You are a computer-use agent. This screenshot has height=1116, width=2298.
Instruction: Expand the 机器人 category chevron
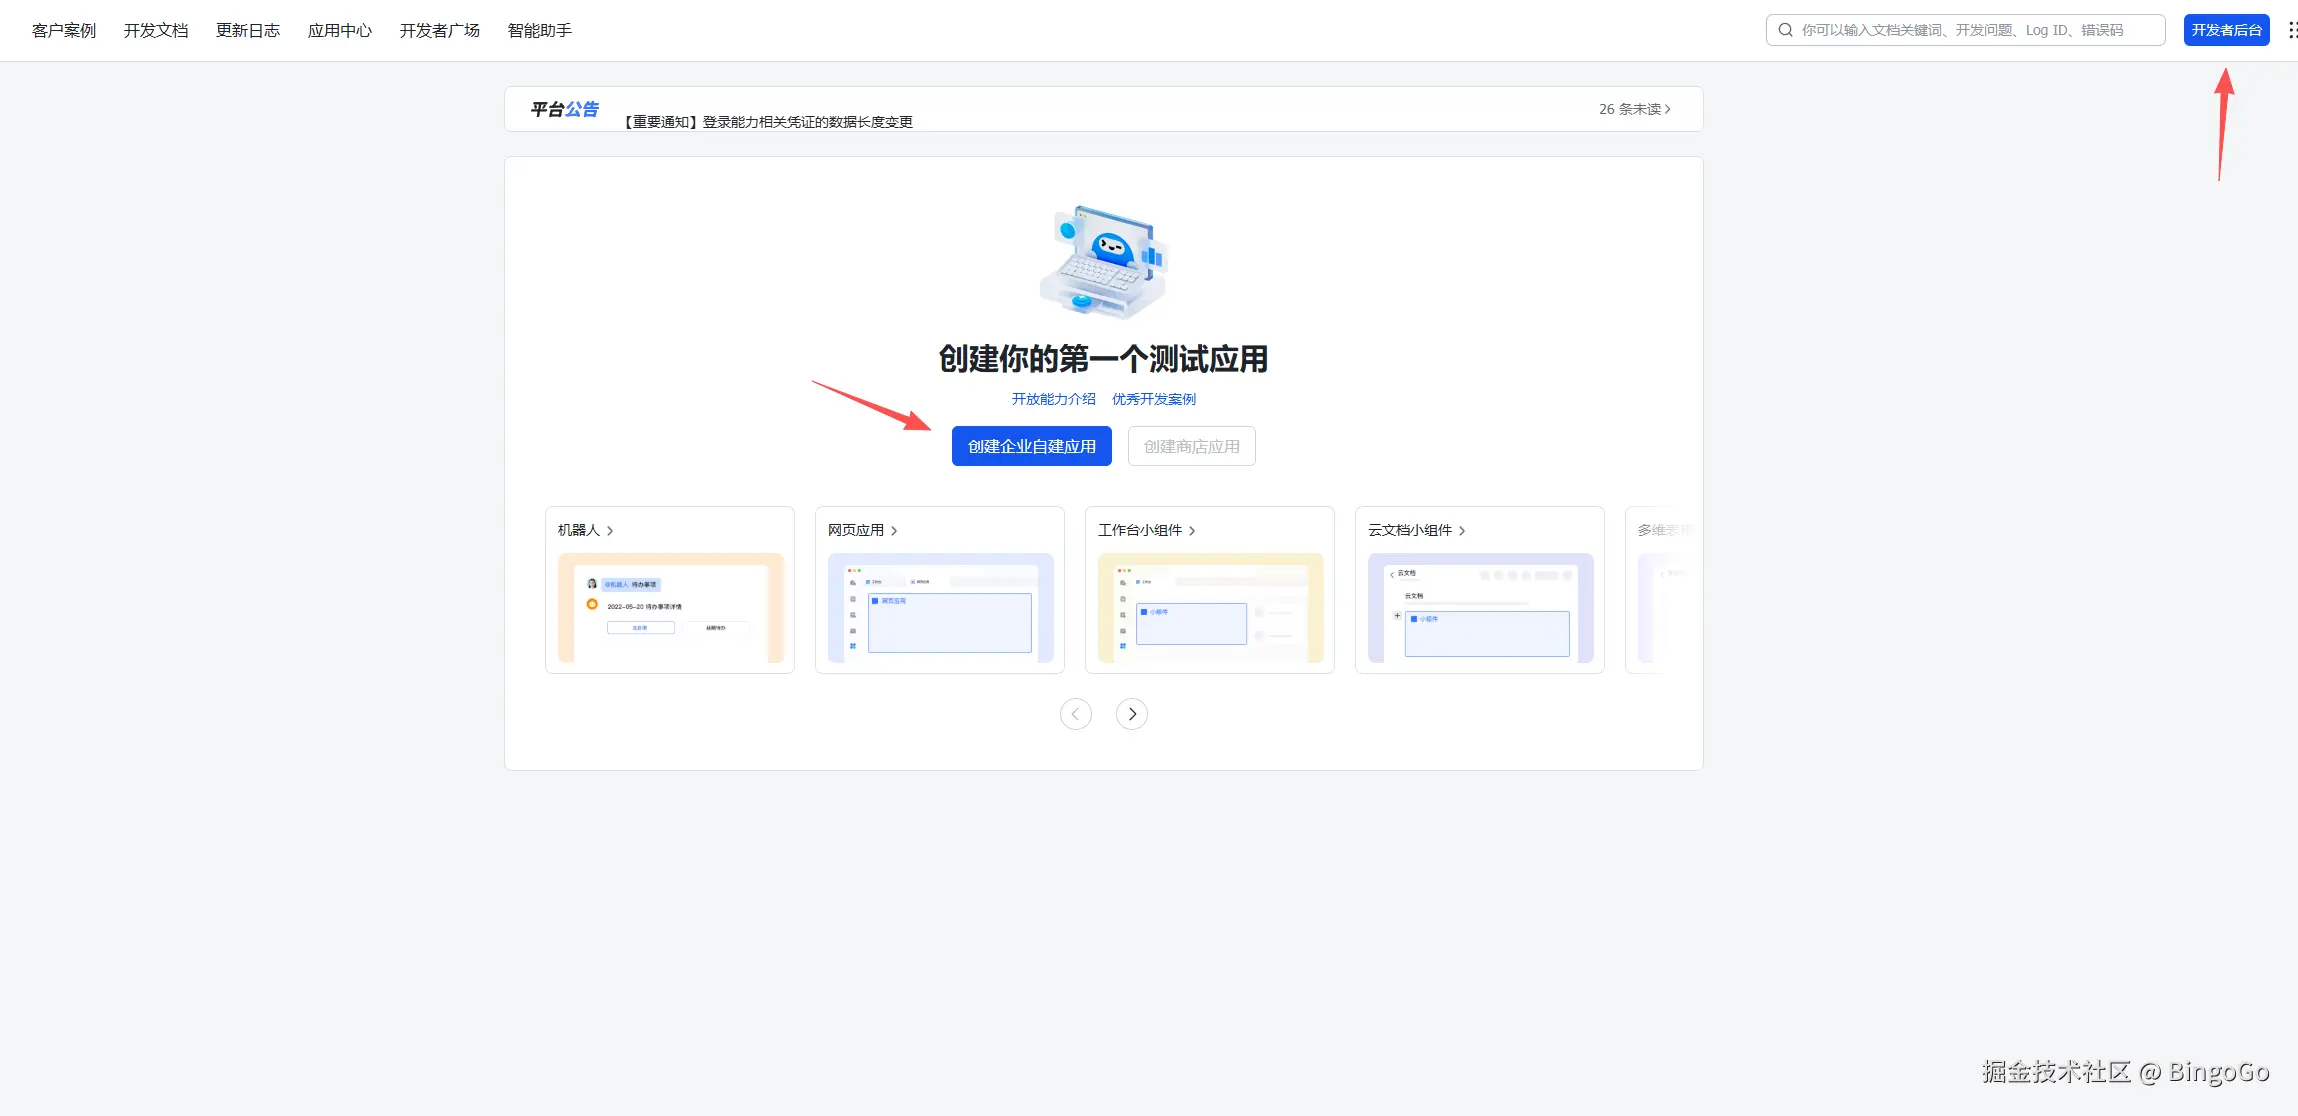tap(612, 530)
